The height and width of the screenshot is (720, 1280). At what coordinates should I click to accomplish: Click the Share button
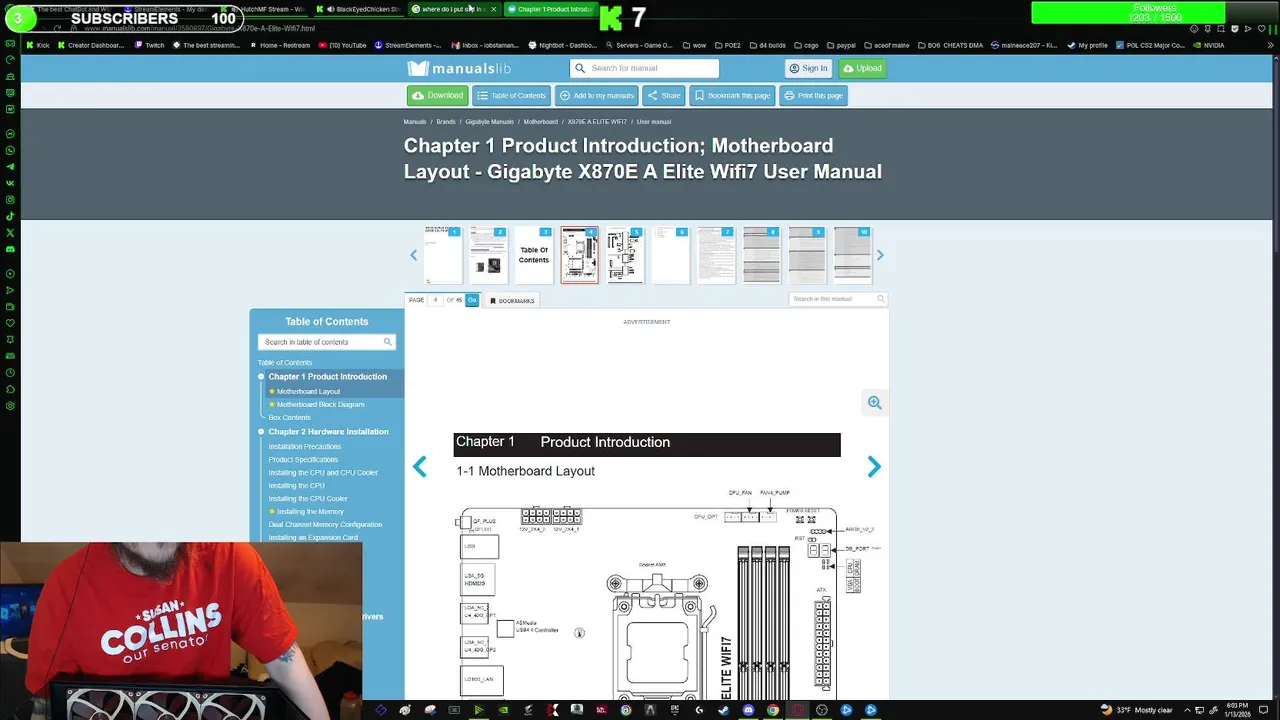(x=663, y=95)
